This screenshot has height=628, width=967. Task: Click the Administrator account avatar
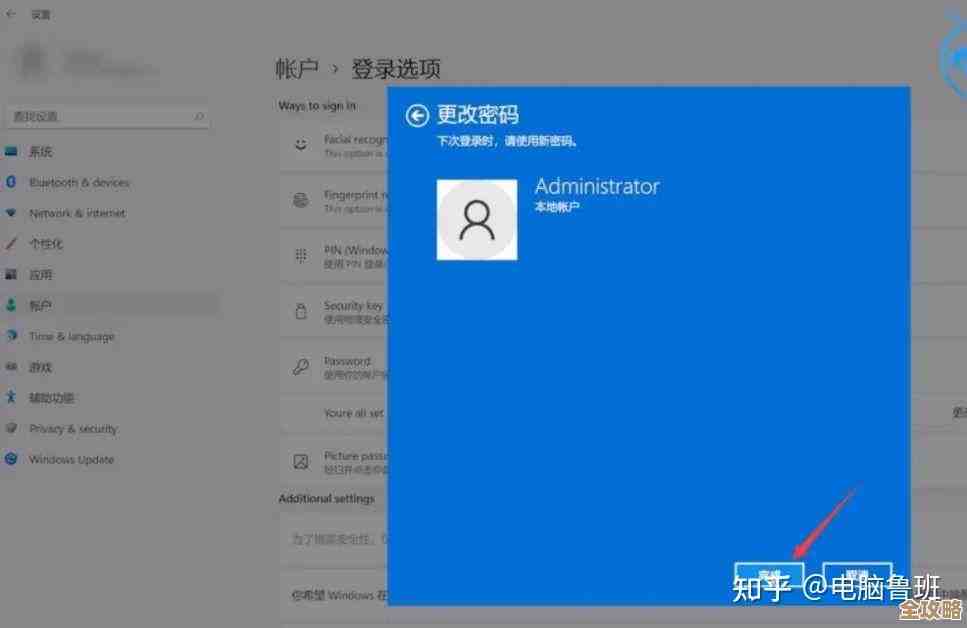tap(477, 219)
